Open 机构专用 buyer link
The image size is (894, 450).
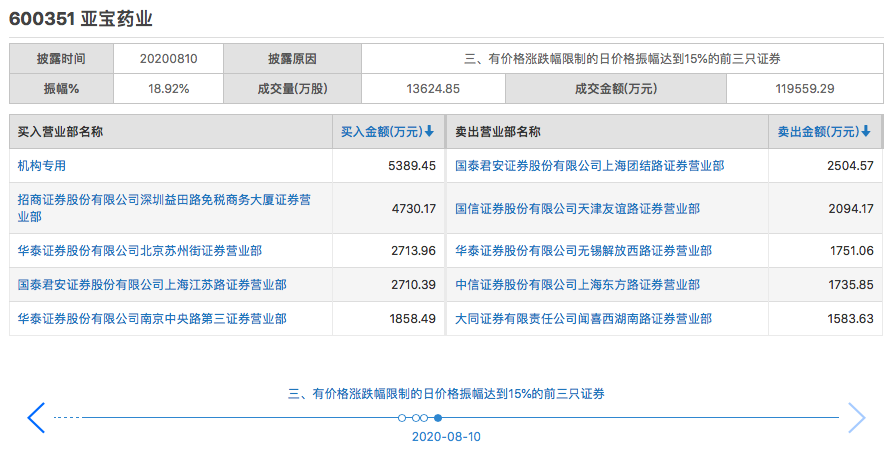[42, 166]
